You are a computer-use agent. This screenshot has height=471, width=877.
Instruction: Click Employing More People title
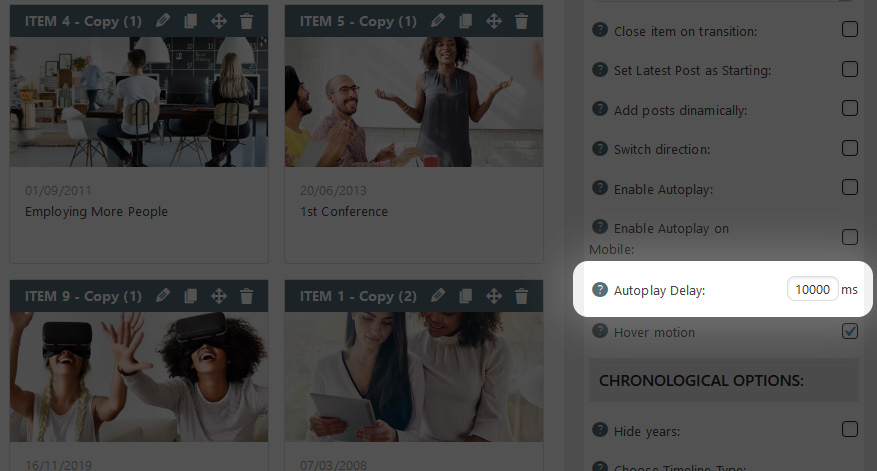coord(96,212)
